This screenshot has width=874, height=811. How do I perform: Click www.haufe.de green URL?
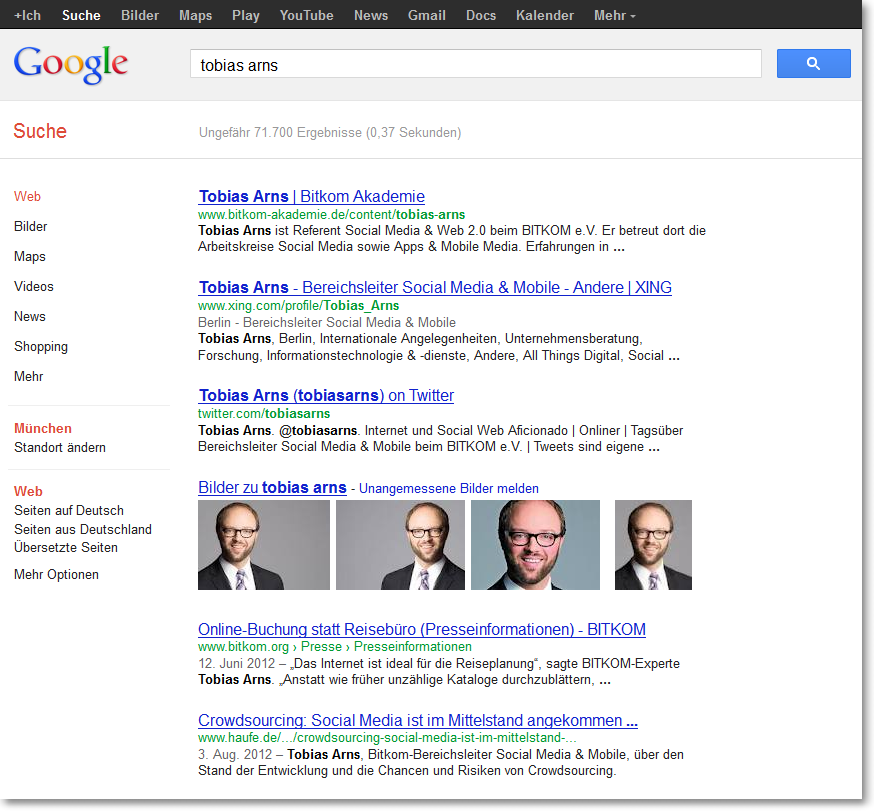(387, 738)
